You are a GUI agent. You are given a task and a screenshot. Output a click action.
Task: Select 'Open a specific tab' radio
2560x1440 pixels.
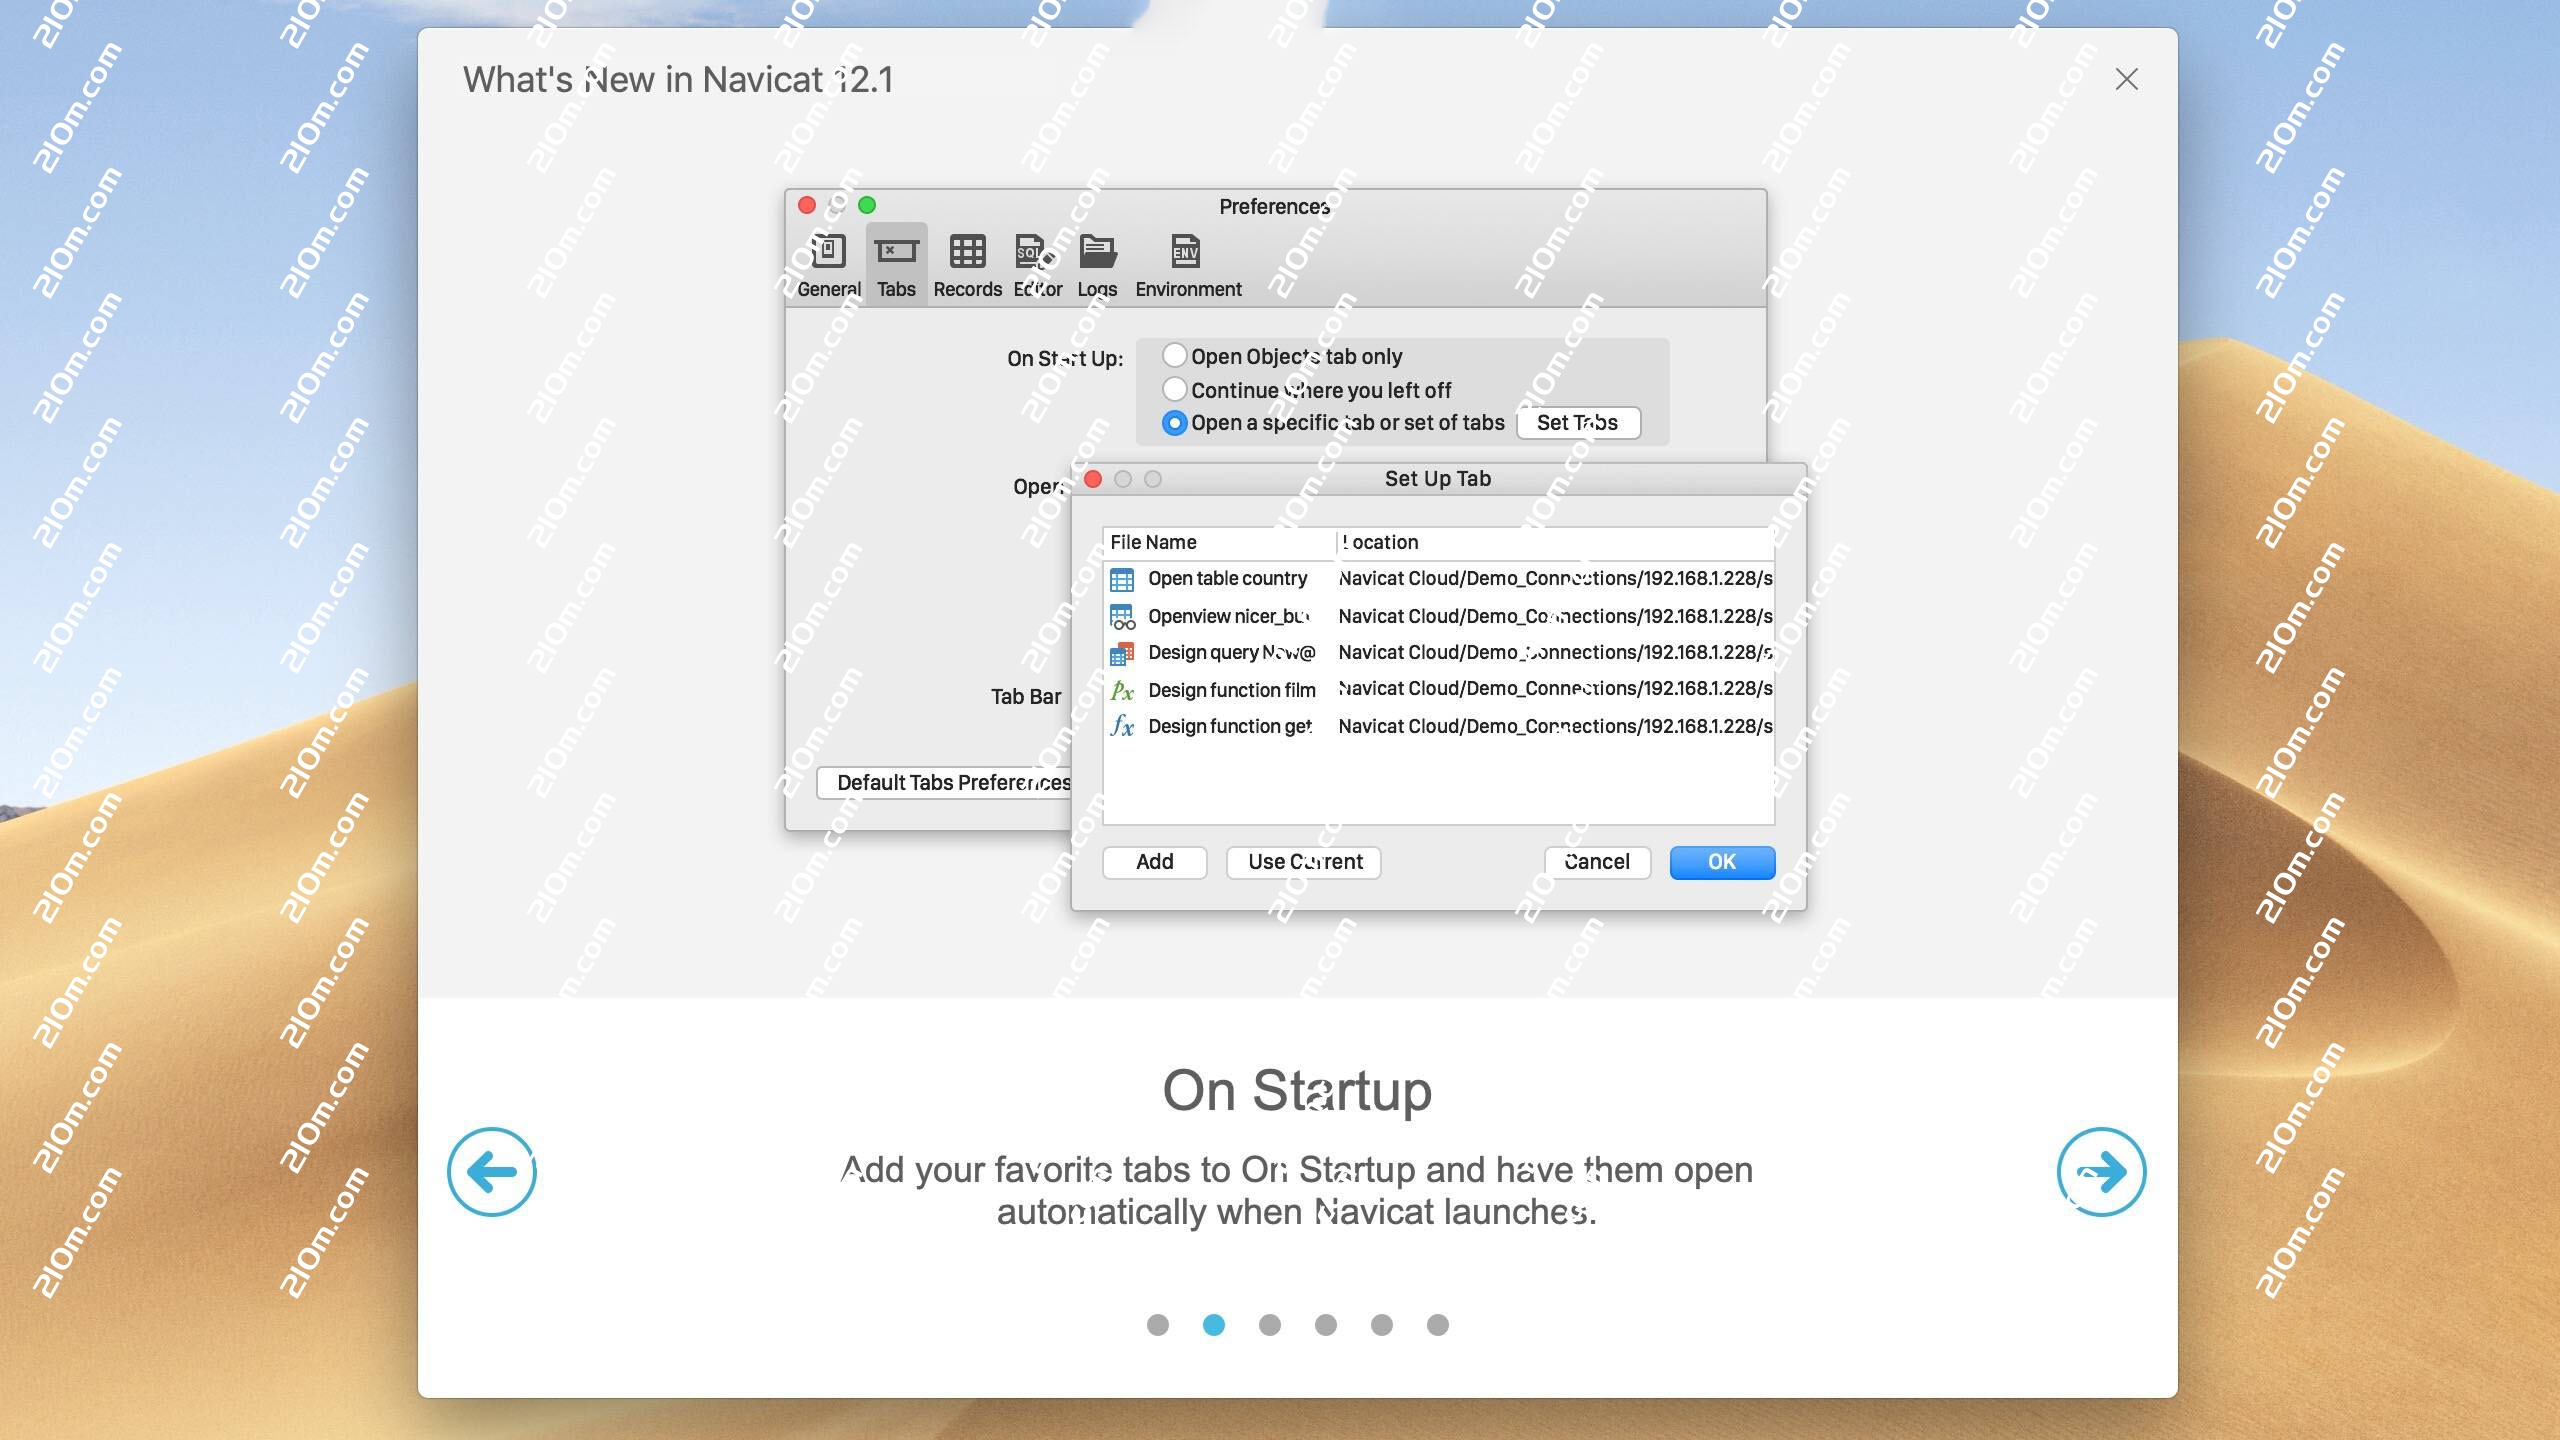click(1175, 423)
